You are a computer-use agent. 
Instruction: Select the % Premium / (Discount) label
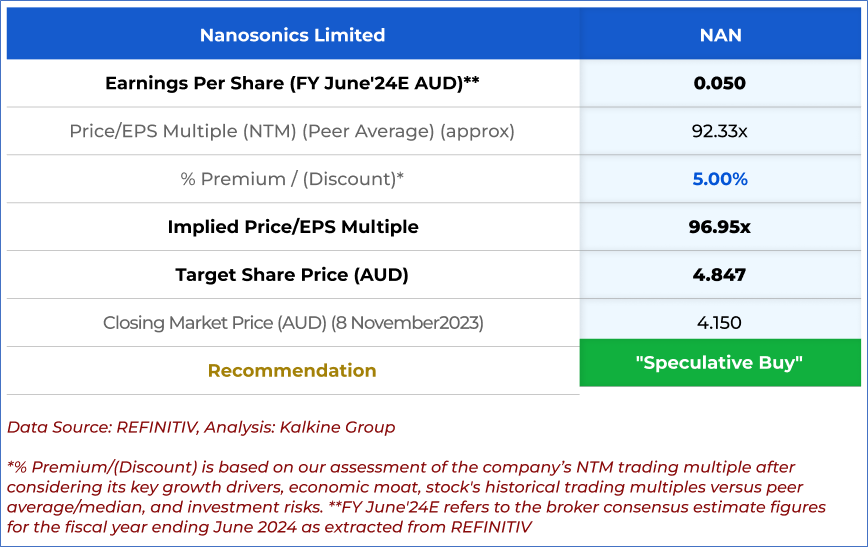(292, 179)
